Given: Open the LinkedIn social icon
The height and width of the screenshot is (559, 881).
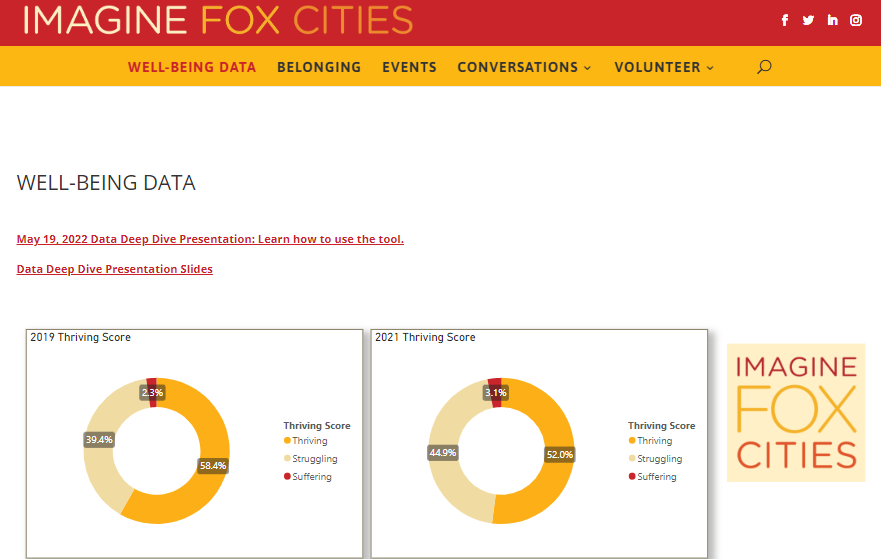Looking at the screenshot, I should [832, 20].
